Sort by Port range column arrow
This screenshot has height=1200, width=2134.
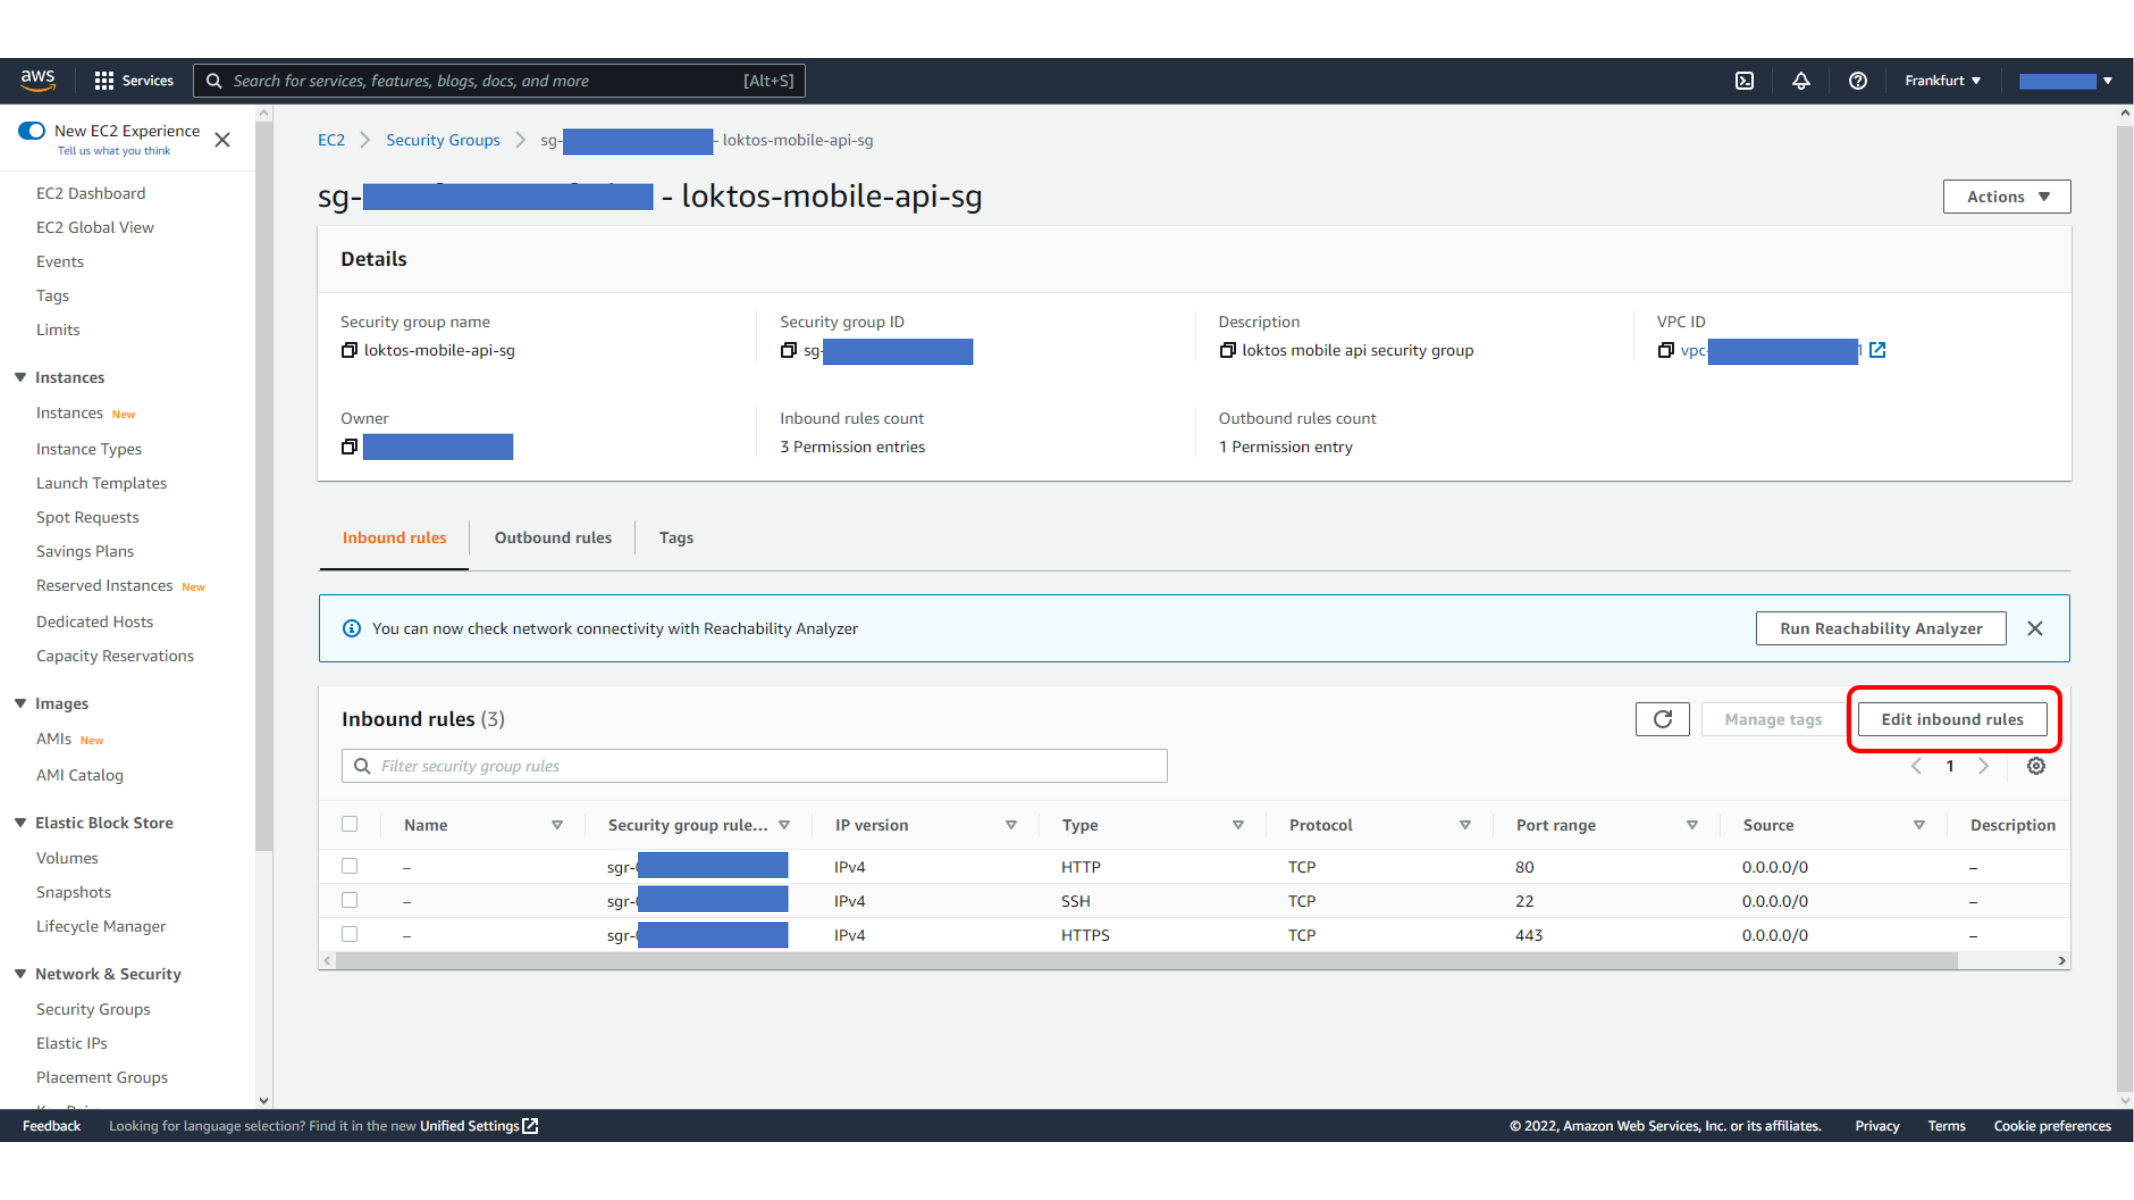click(x=1692, y=825)
